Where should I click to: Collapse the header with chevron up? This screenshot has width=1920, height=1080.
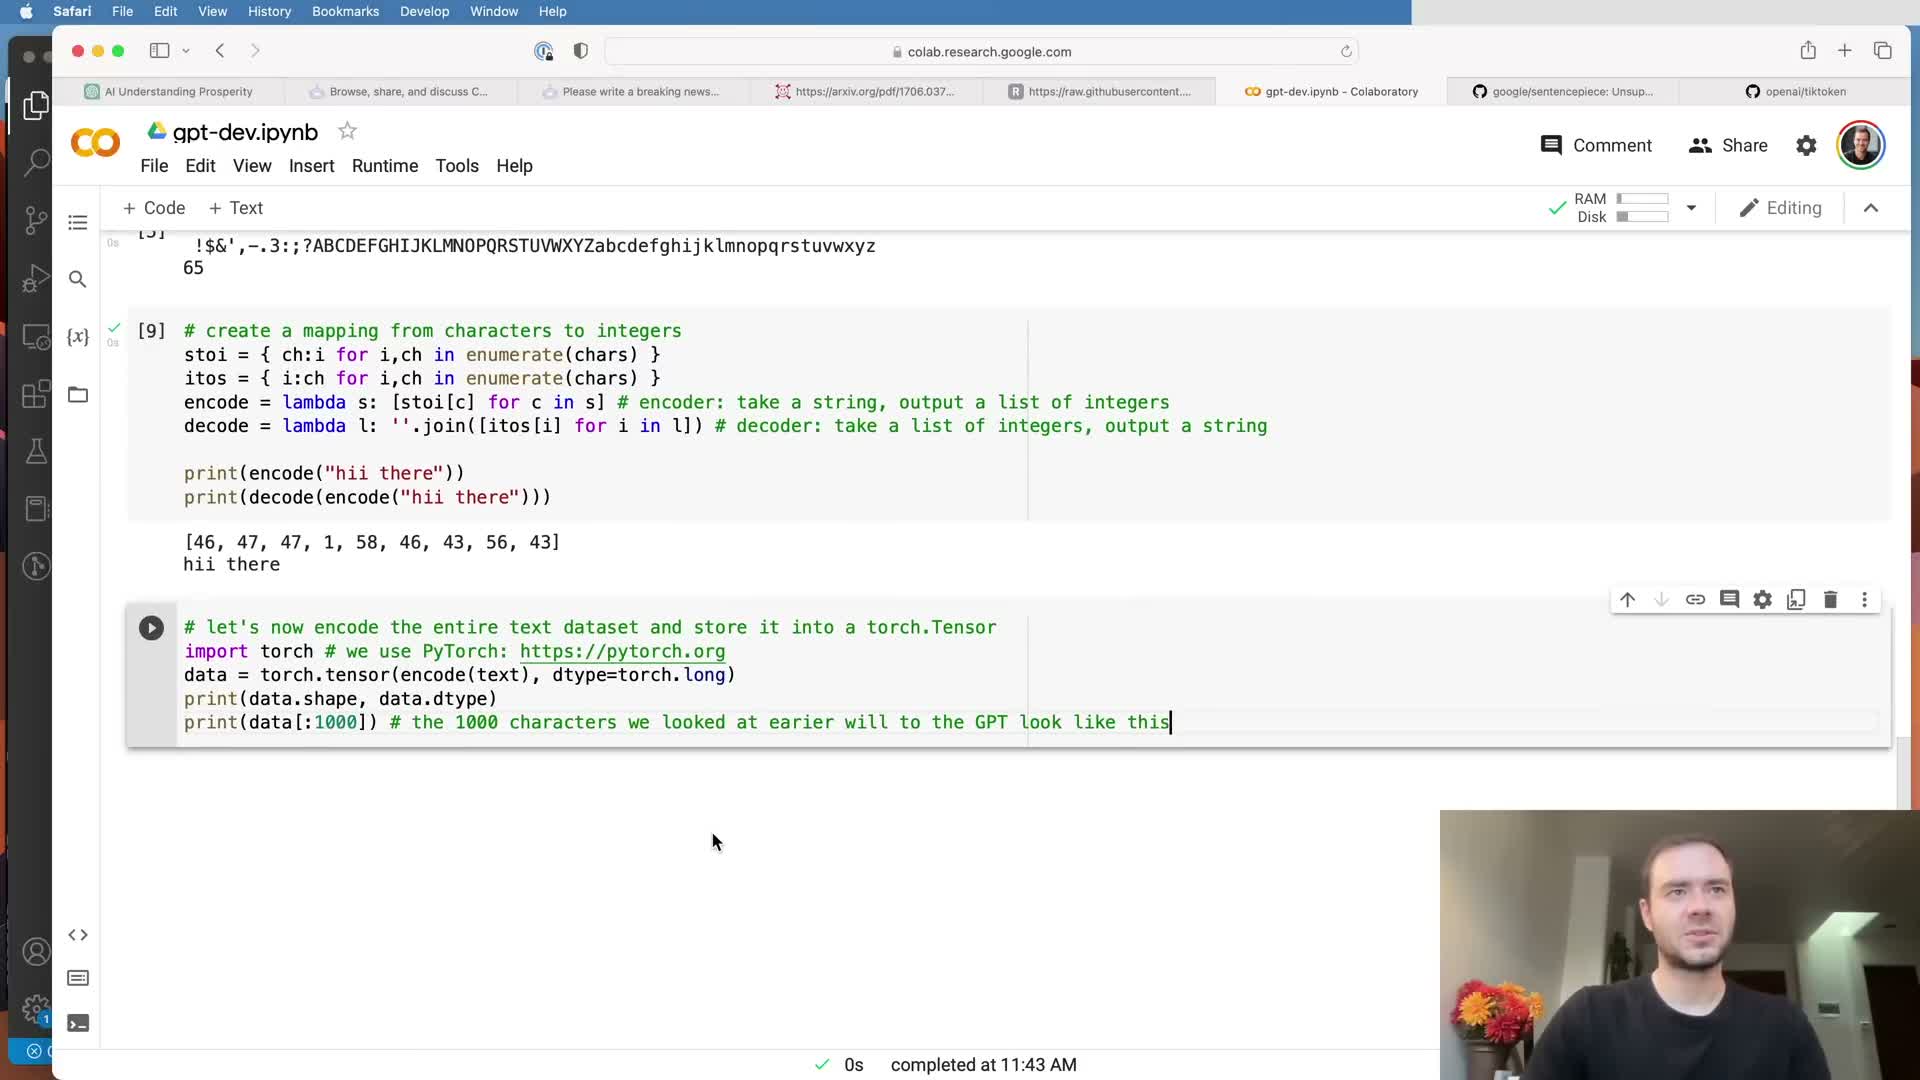click(x=1871, y=208)
